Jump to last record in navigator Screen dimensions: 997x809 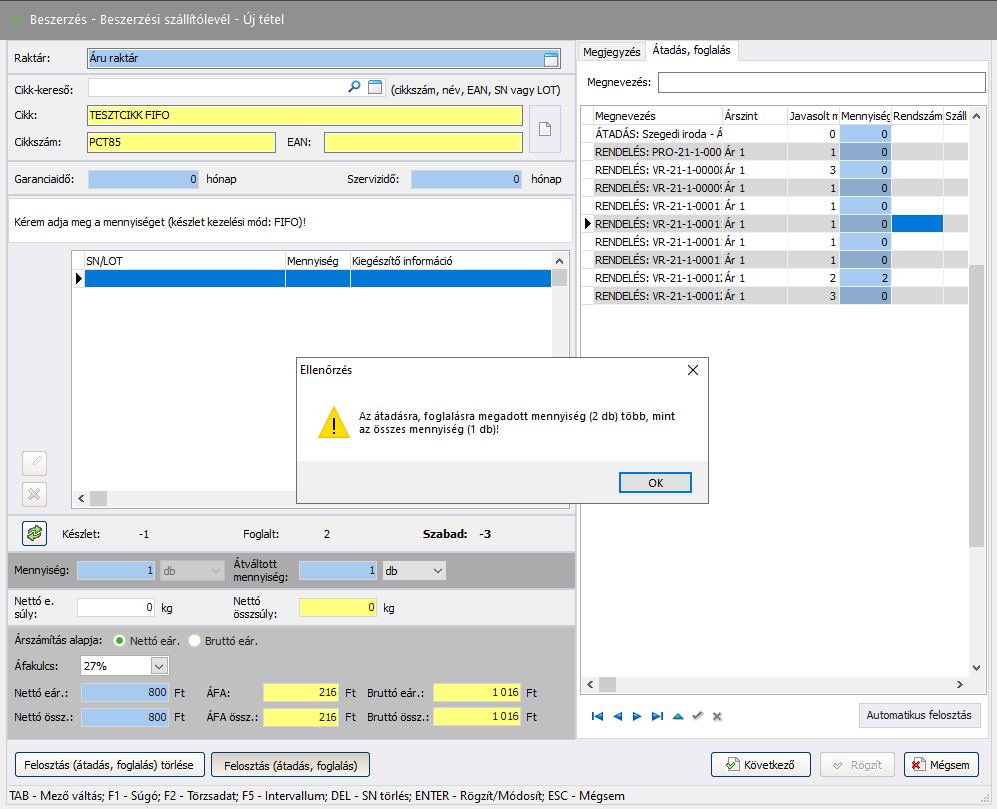(x=657, y=716)
